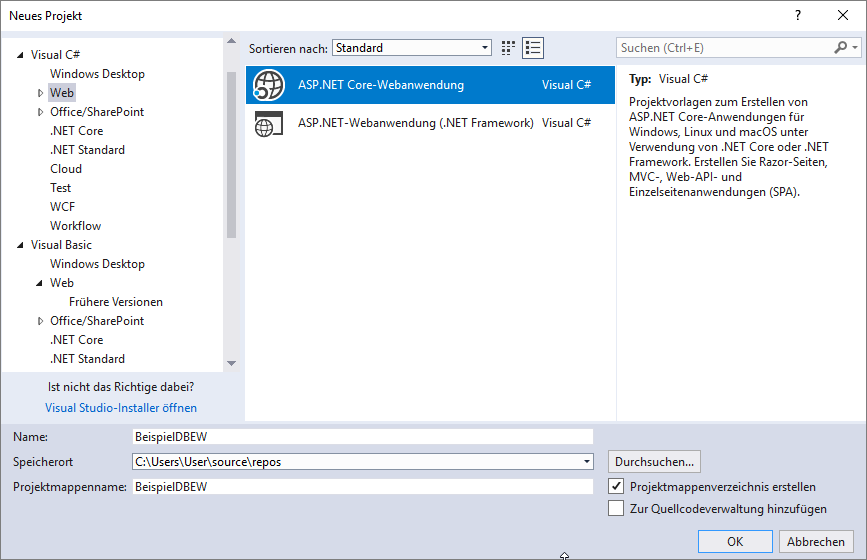Screen dimensions: 867x560
Task: Cancel with the Abbrechen button
Action: tap(816, 541)
